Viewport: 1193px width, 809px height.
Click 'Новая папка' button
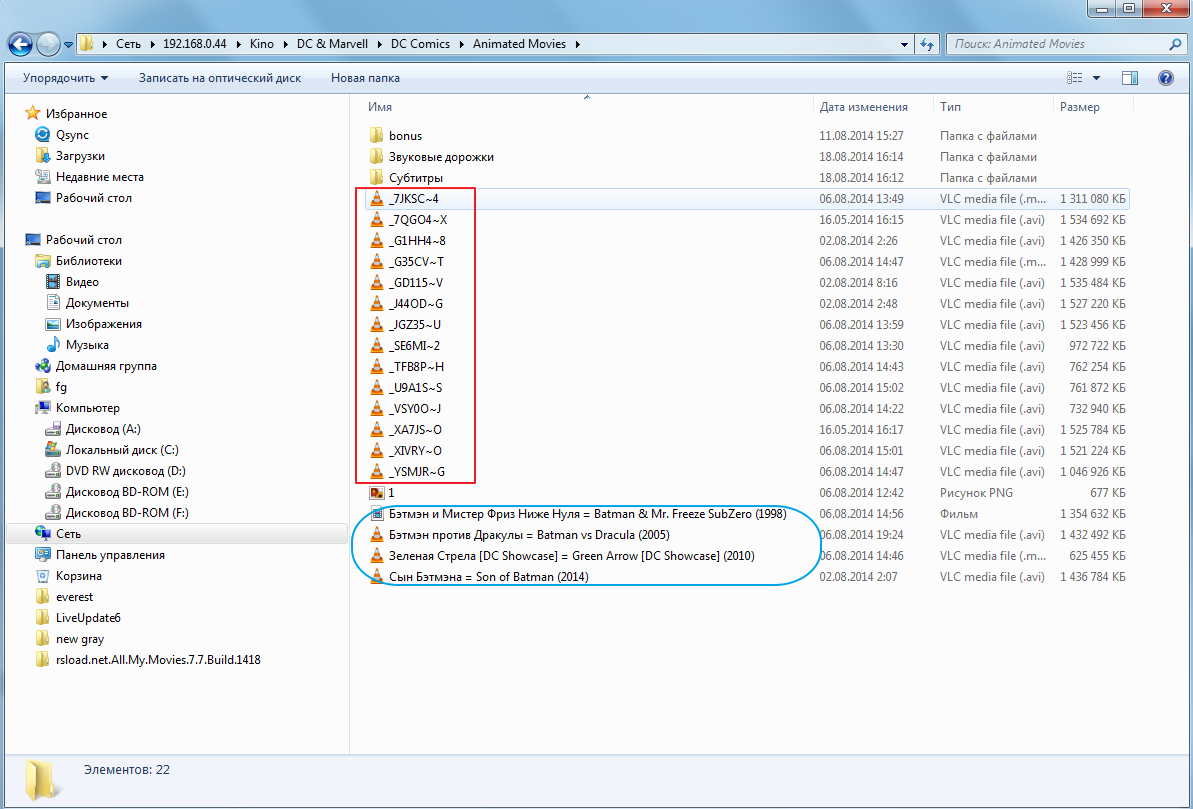365,78
